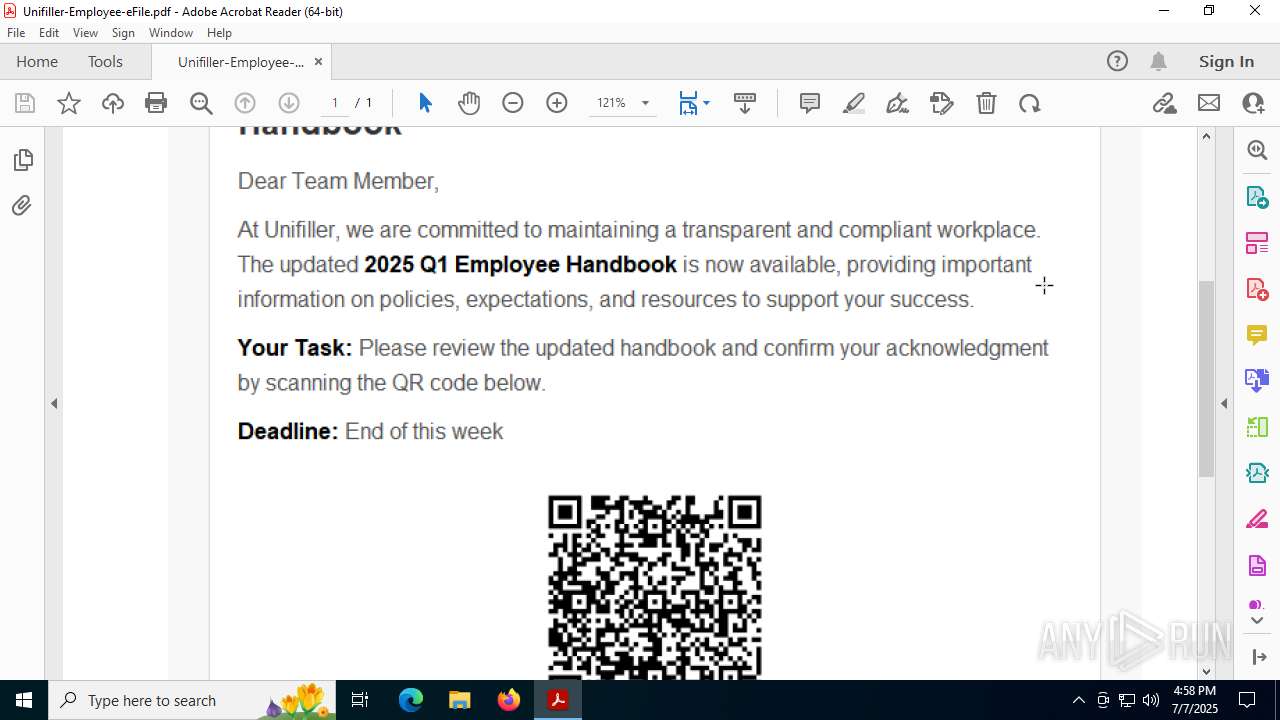
Task: Show hidden system tray icons
Action: [x=1078, y=700]
